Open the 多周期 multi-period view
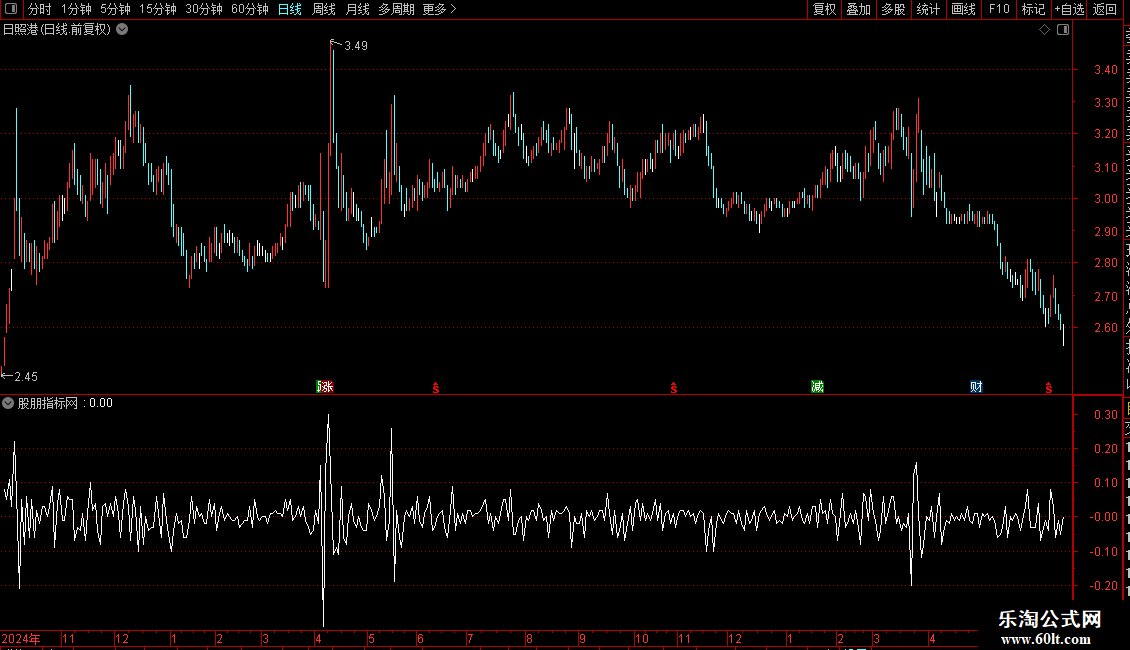The width and height of the screenshot is (1130, 650). point(396,9)
